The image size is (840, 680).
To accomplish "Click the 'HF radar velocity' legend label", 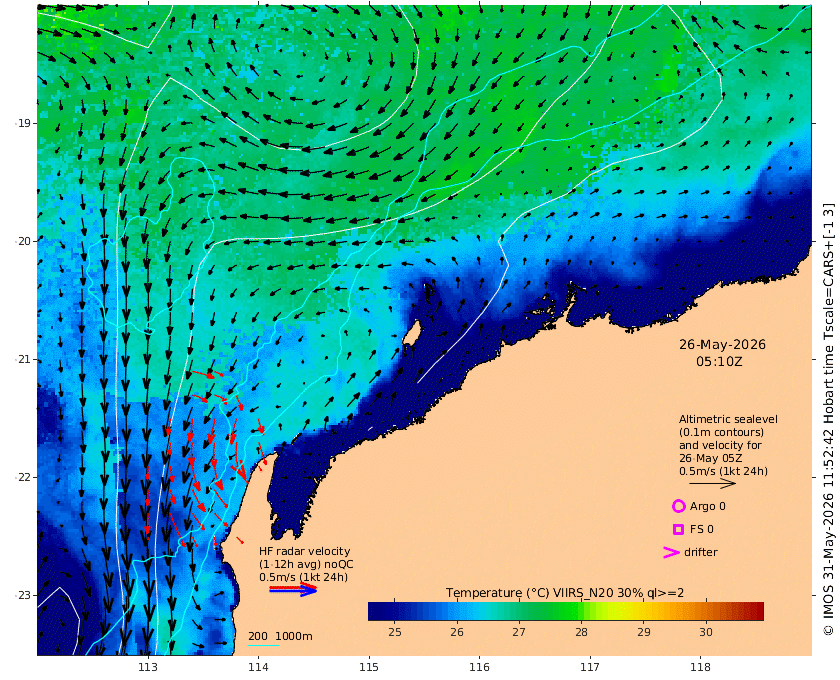I will (304, 551).
